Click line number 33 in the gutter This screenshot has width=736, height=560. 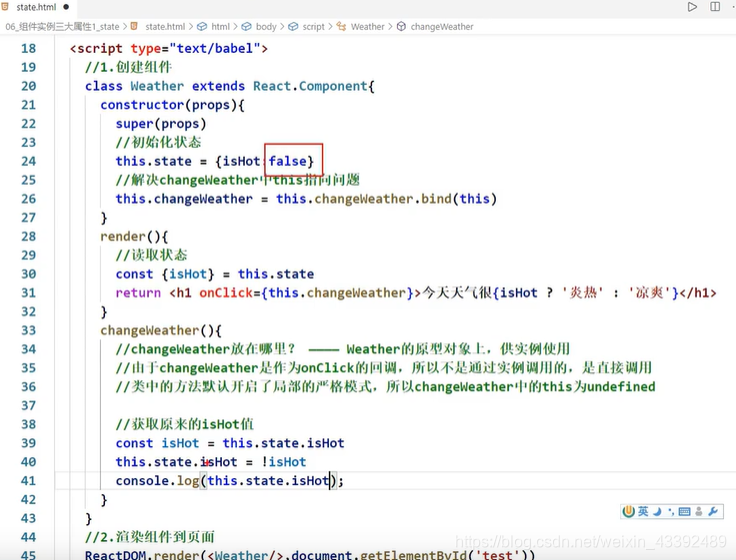pos(28,330)
